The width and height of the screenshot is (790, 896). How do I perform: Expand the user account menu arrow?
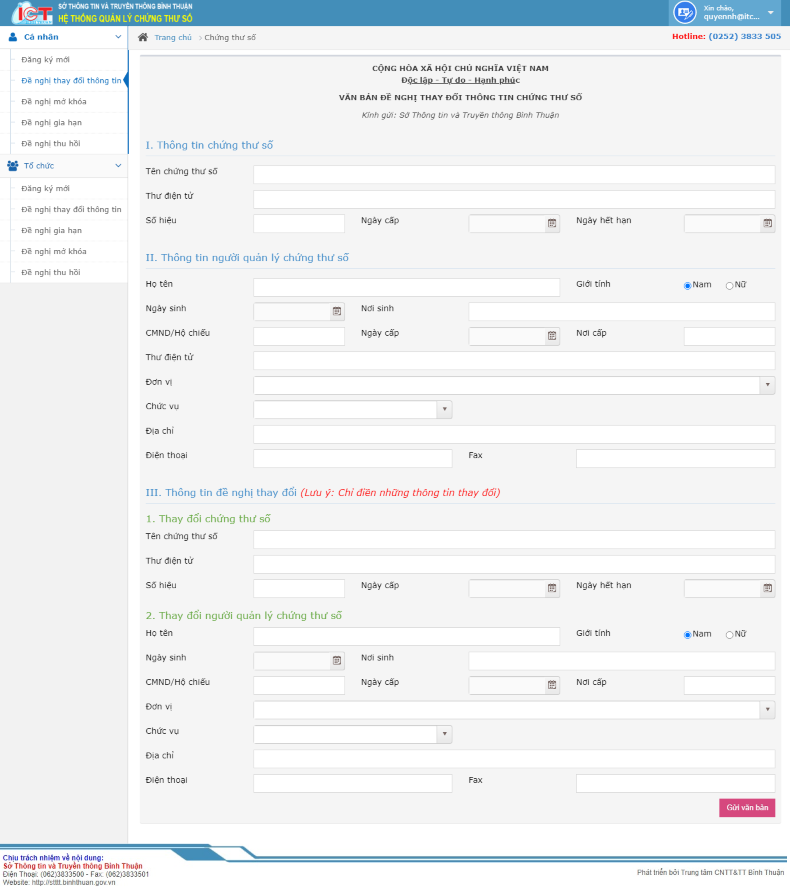(770, 13)
